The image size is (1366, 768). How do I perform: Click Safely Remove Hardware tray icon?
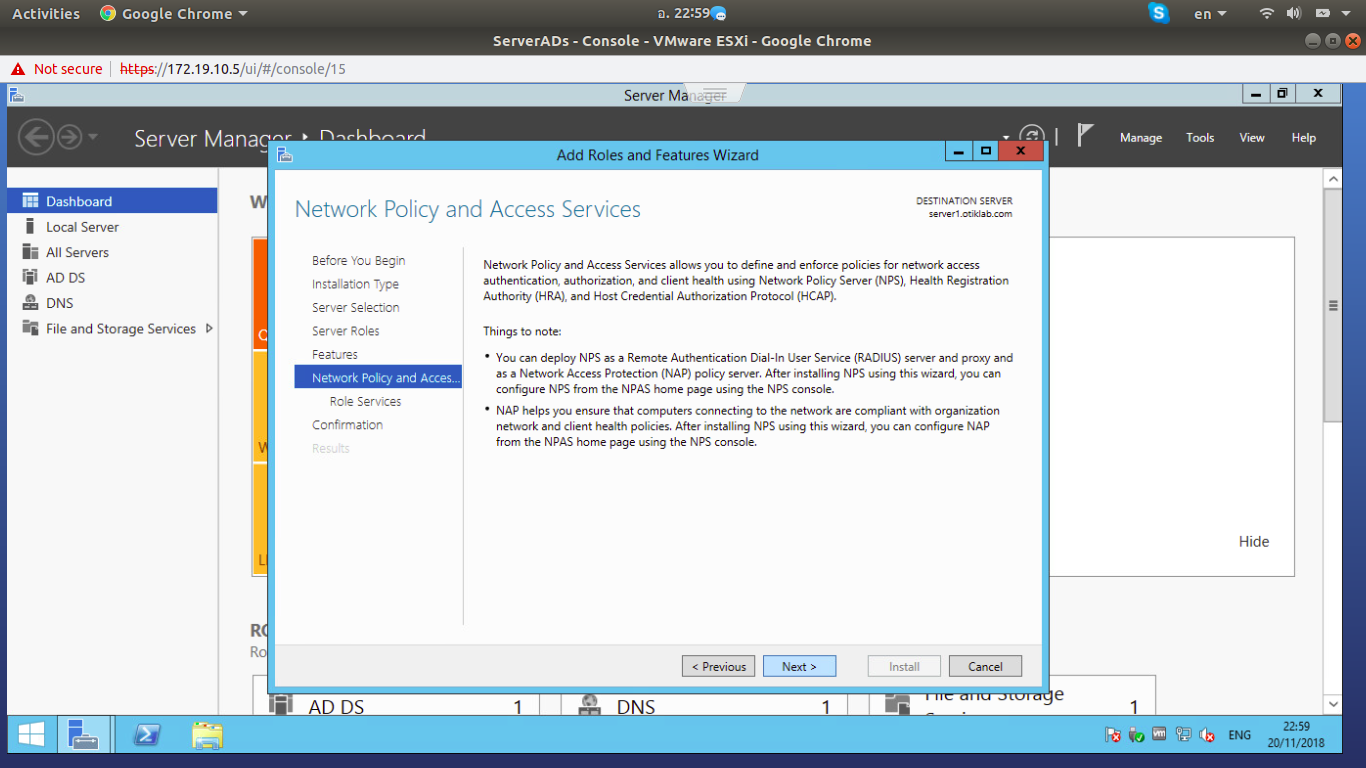(x=1136, y=735)
